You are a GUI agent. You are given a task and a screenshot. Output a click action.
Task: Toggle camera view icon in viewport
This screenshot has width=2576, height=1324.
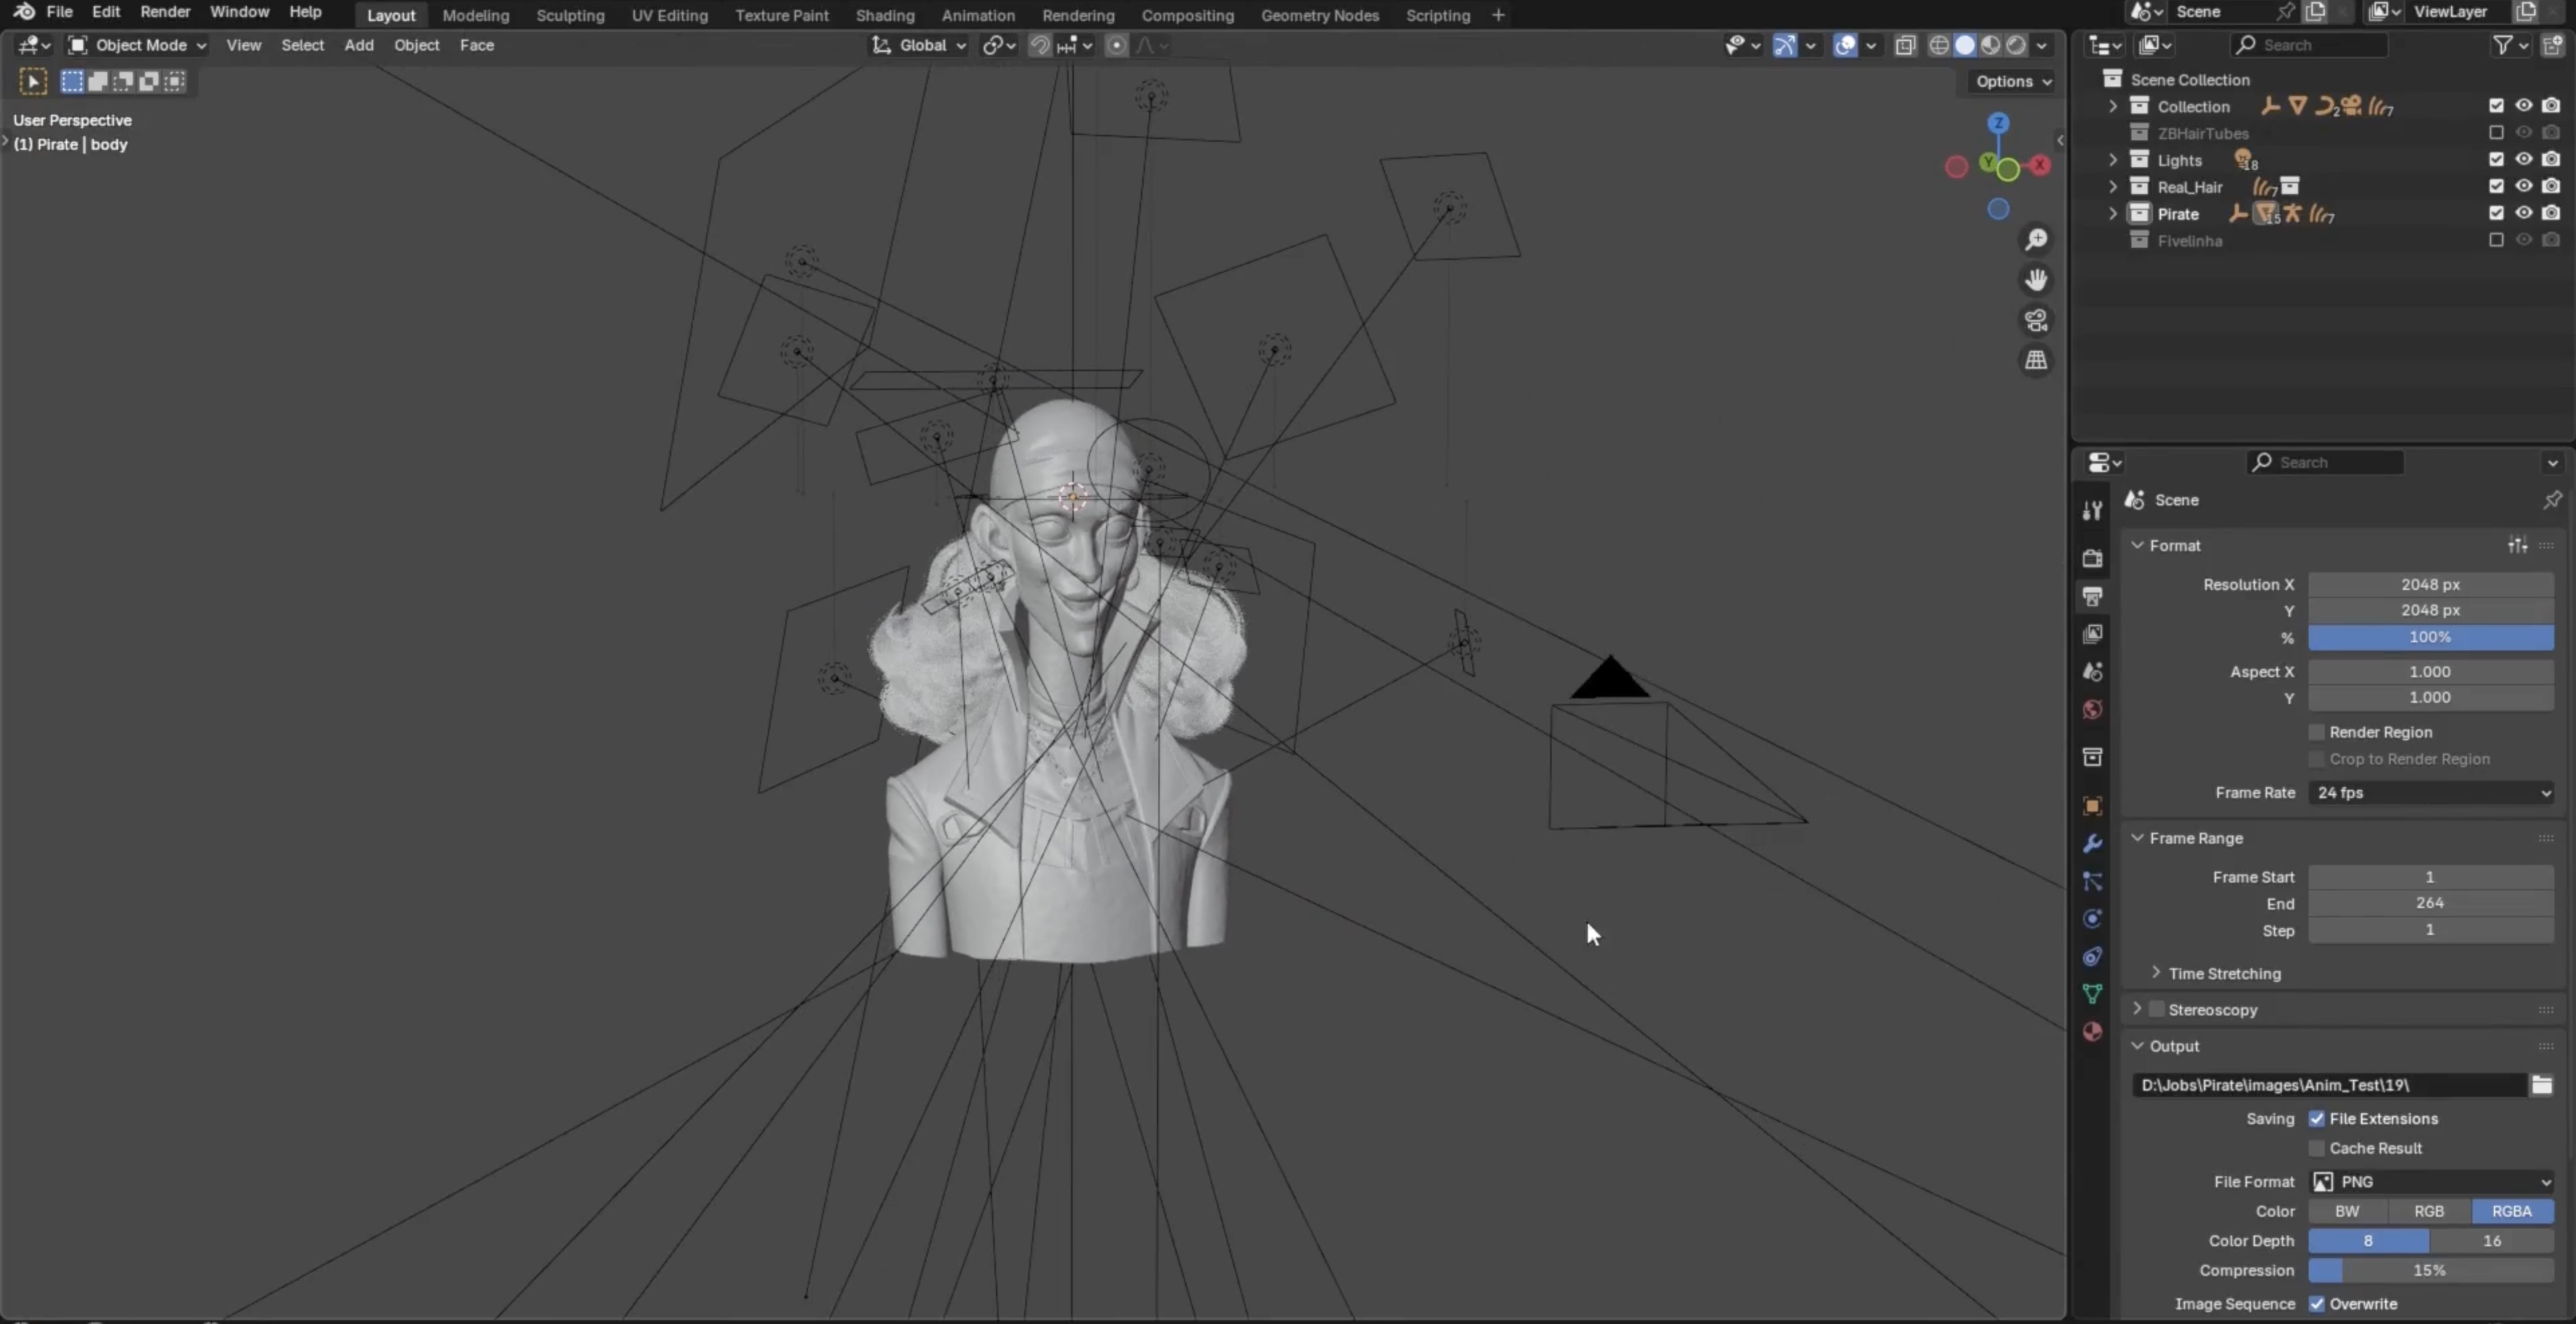point(2036,320)
